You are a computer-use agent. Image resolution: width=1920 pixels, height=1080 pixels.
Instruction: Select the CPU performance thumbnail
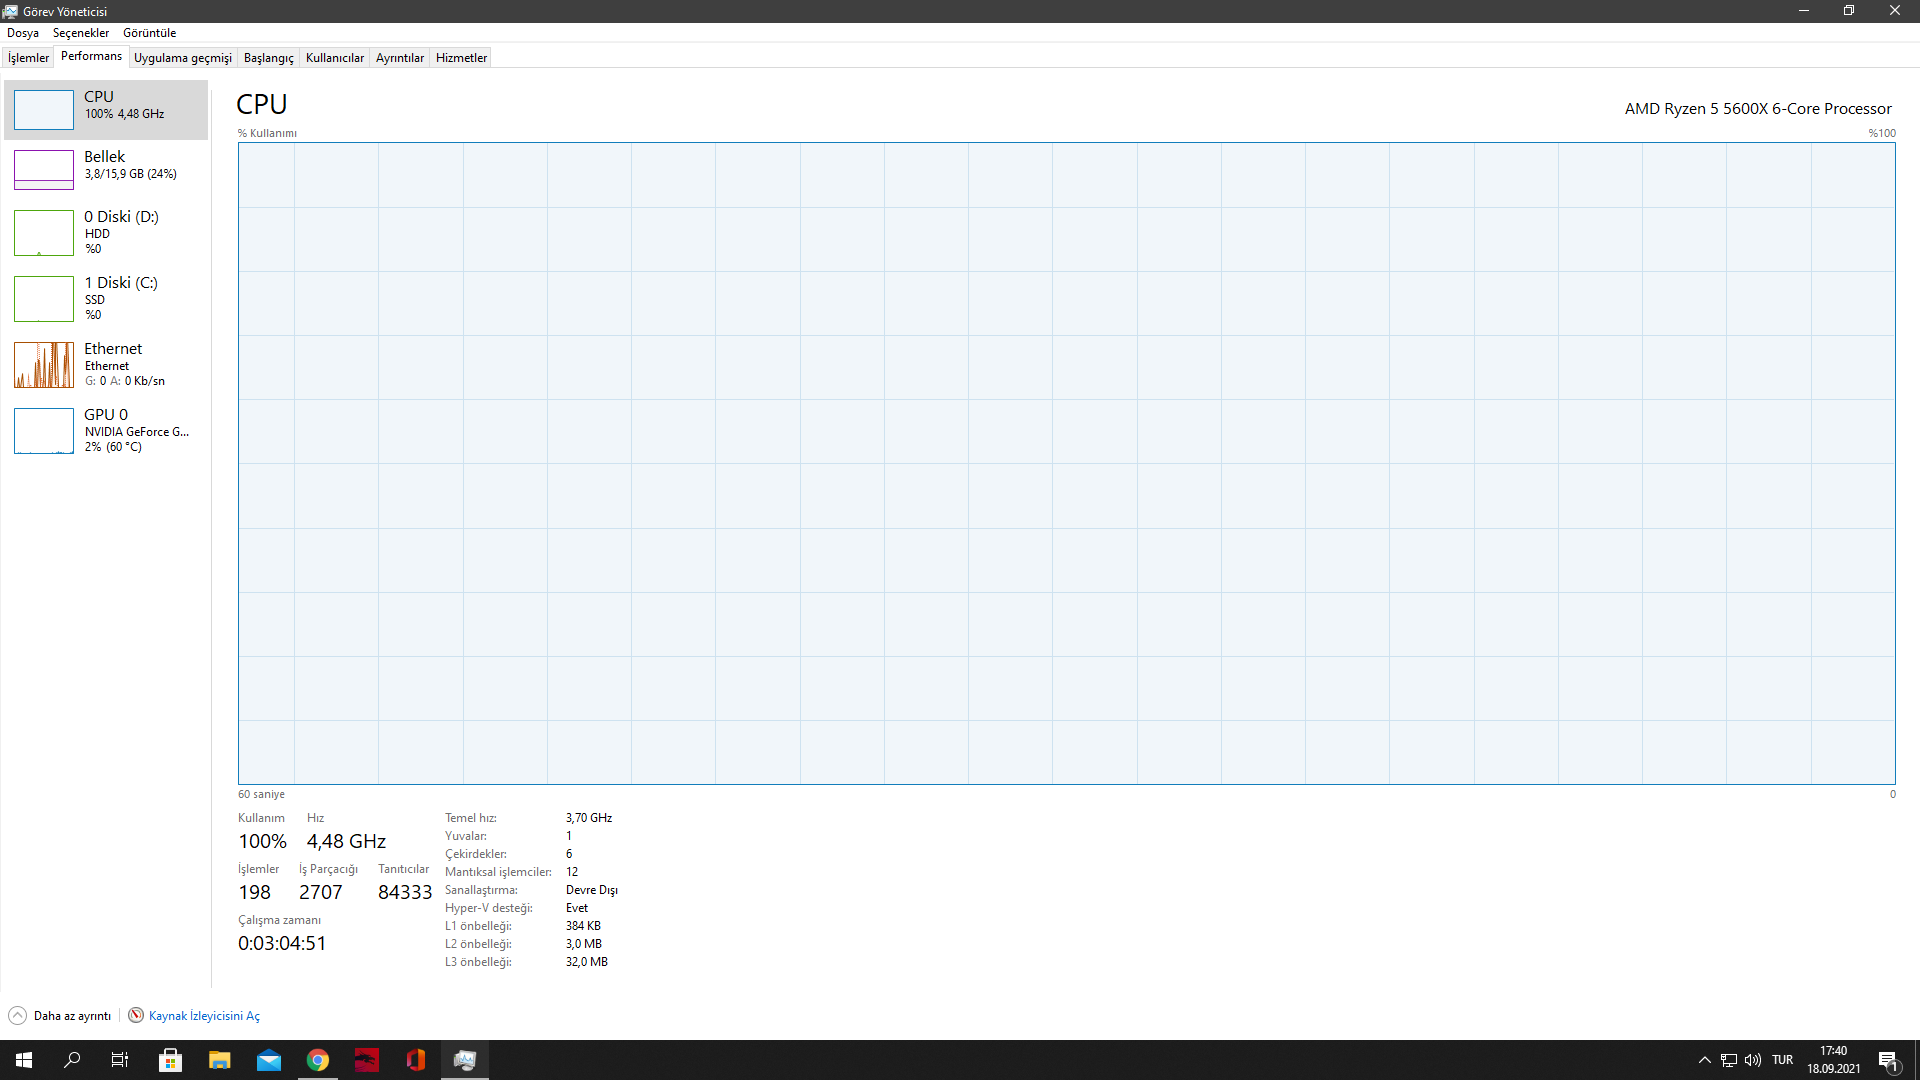point(43,110)
